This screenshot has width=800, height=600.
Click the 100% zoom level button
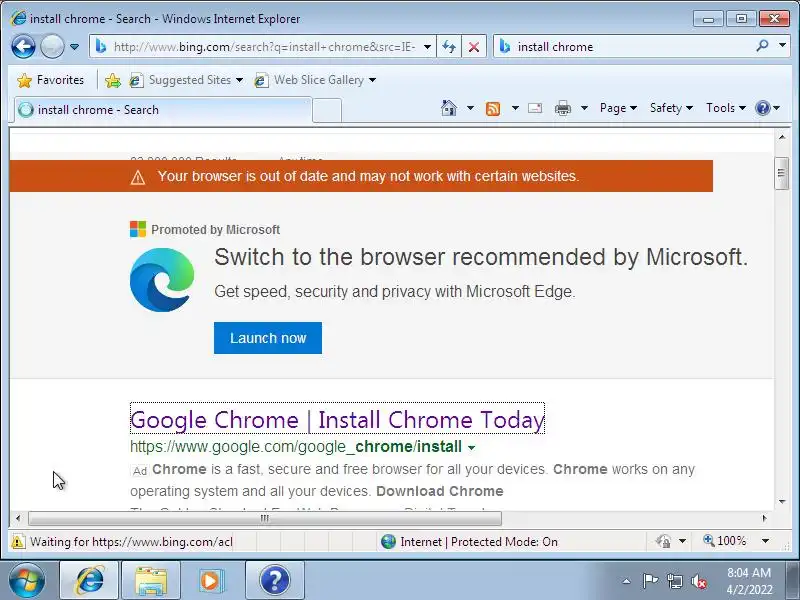point(726,541)
